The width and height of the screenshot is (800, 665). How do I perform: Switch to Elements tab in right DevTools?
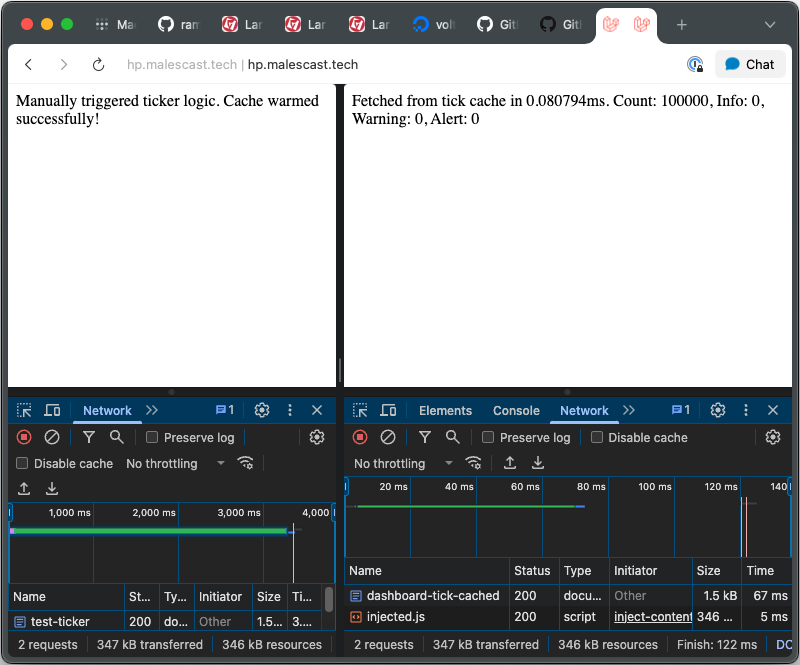pos(445,411)
